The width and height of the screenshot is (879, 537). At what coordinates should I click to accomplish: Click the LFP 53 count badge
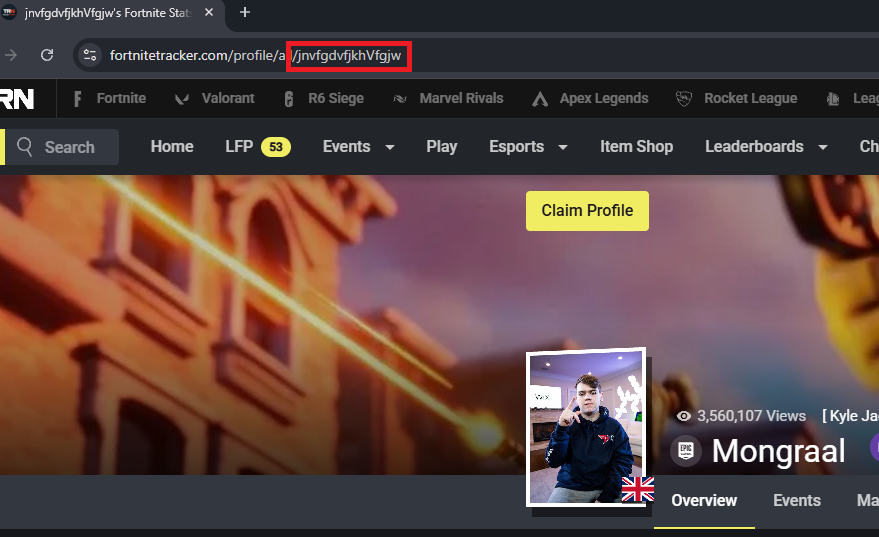276,147
